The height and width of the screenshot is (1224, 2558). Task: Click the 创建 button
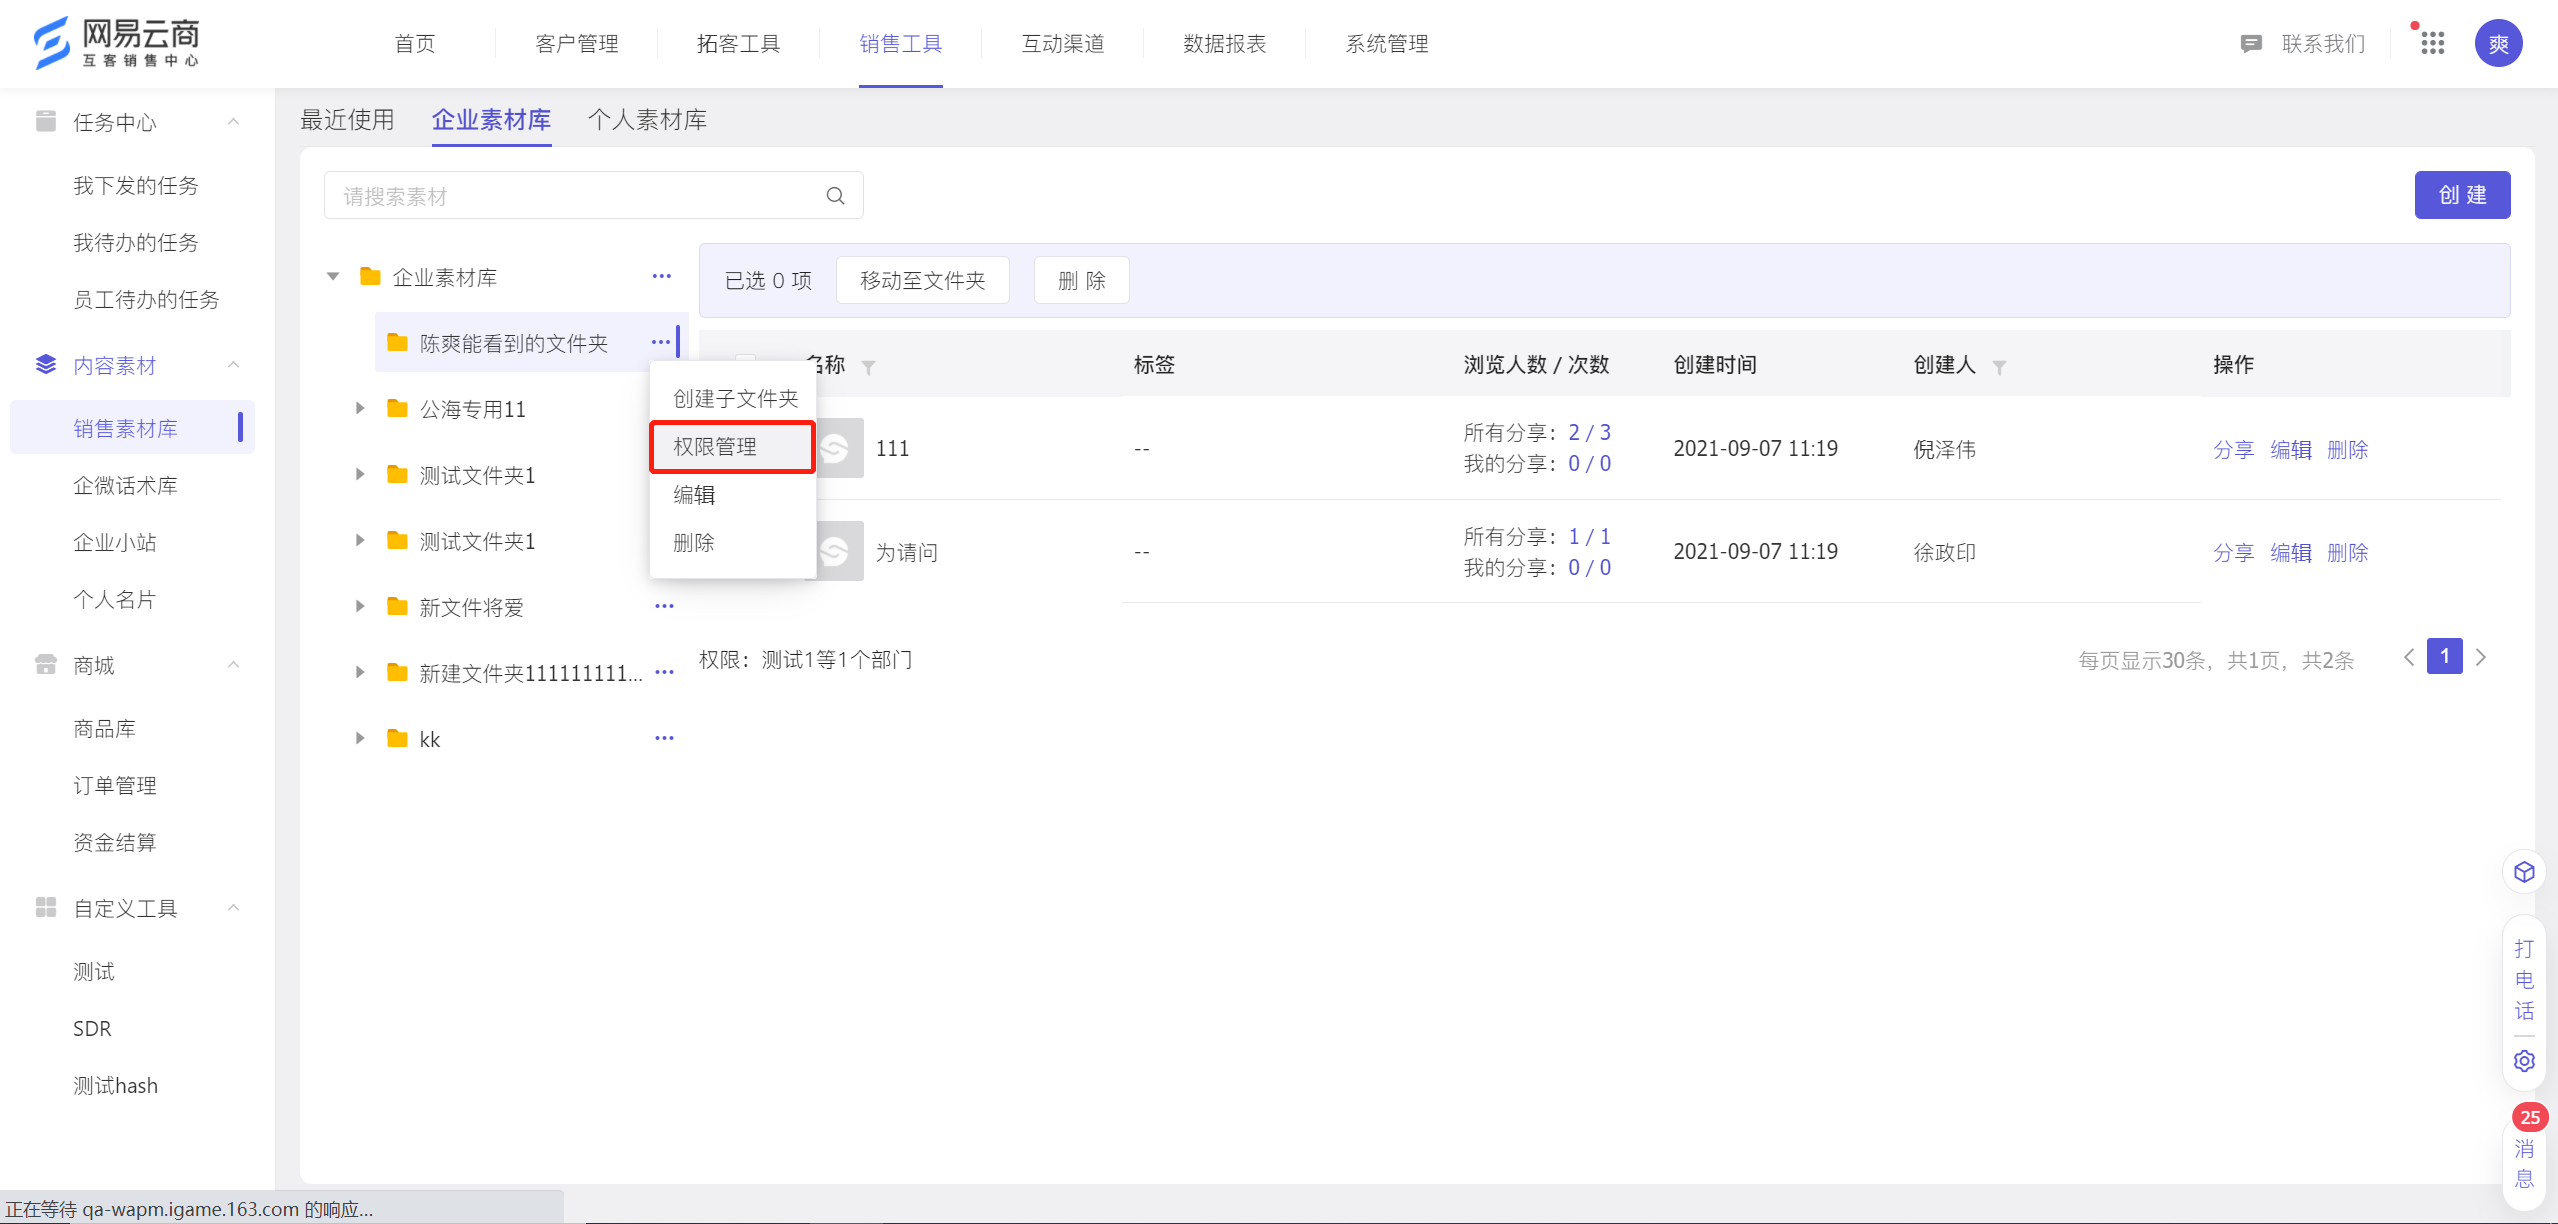2462,195
